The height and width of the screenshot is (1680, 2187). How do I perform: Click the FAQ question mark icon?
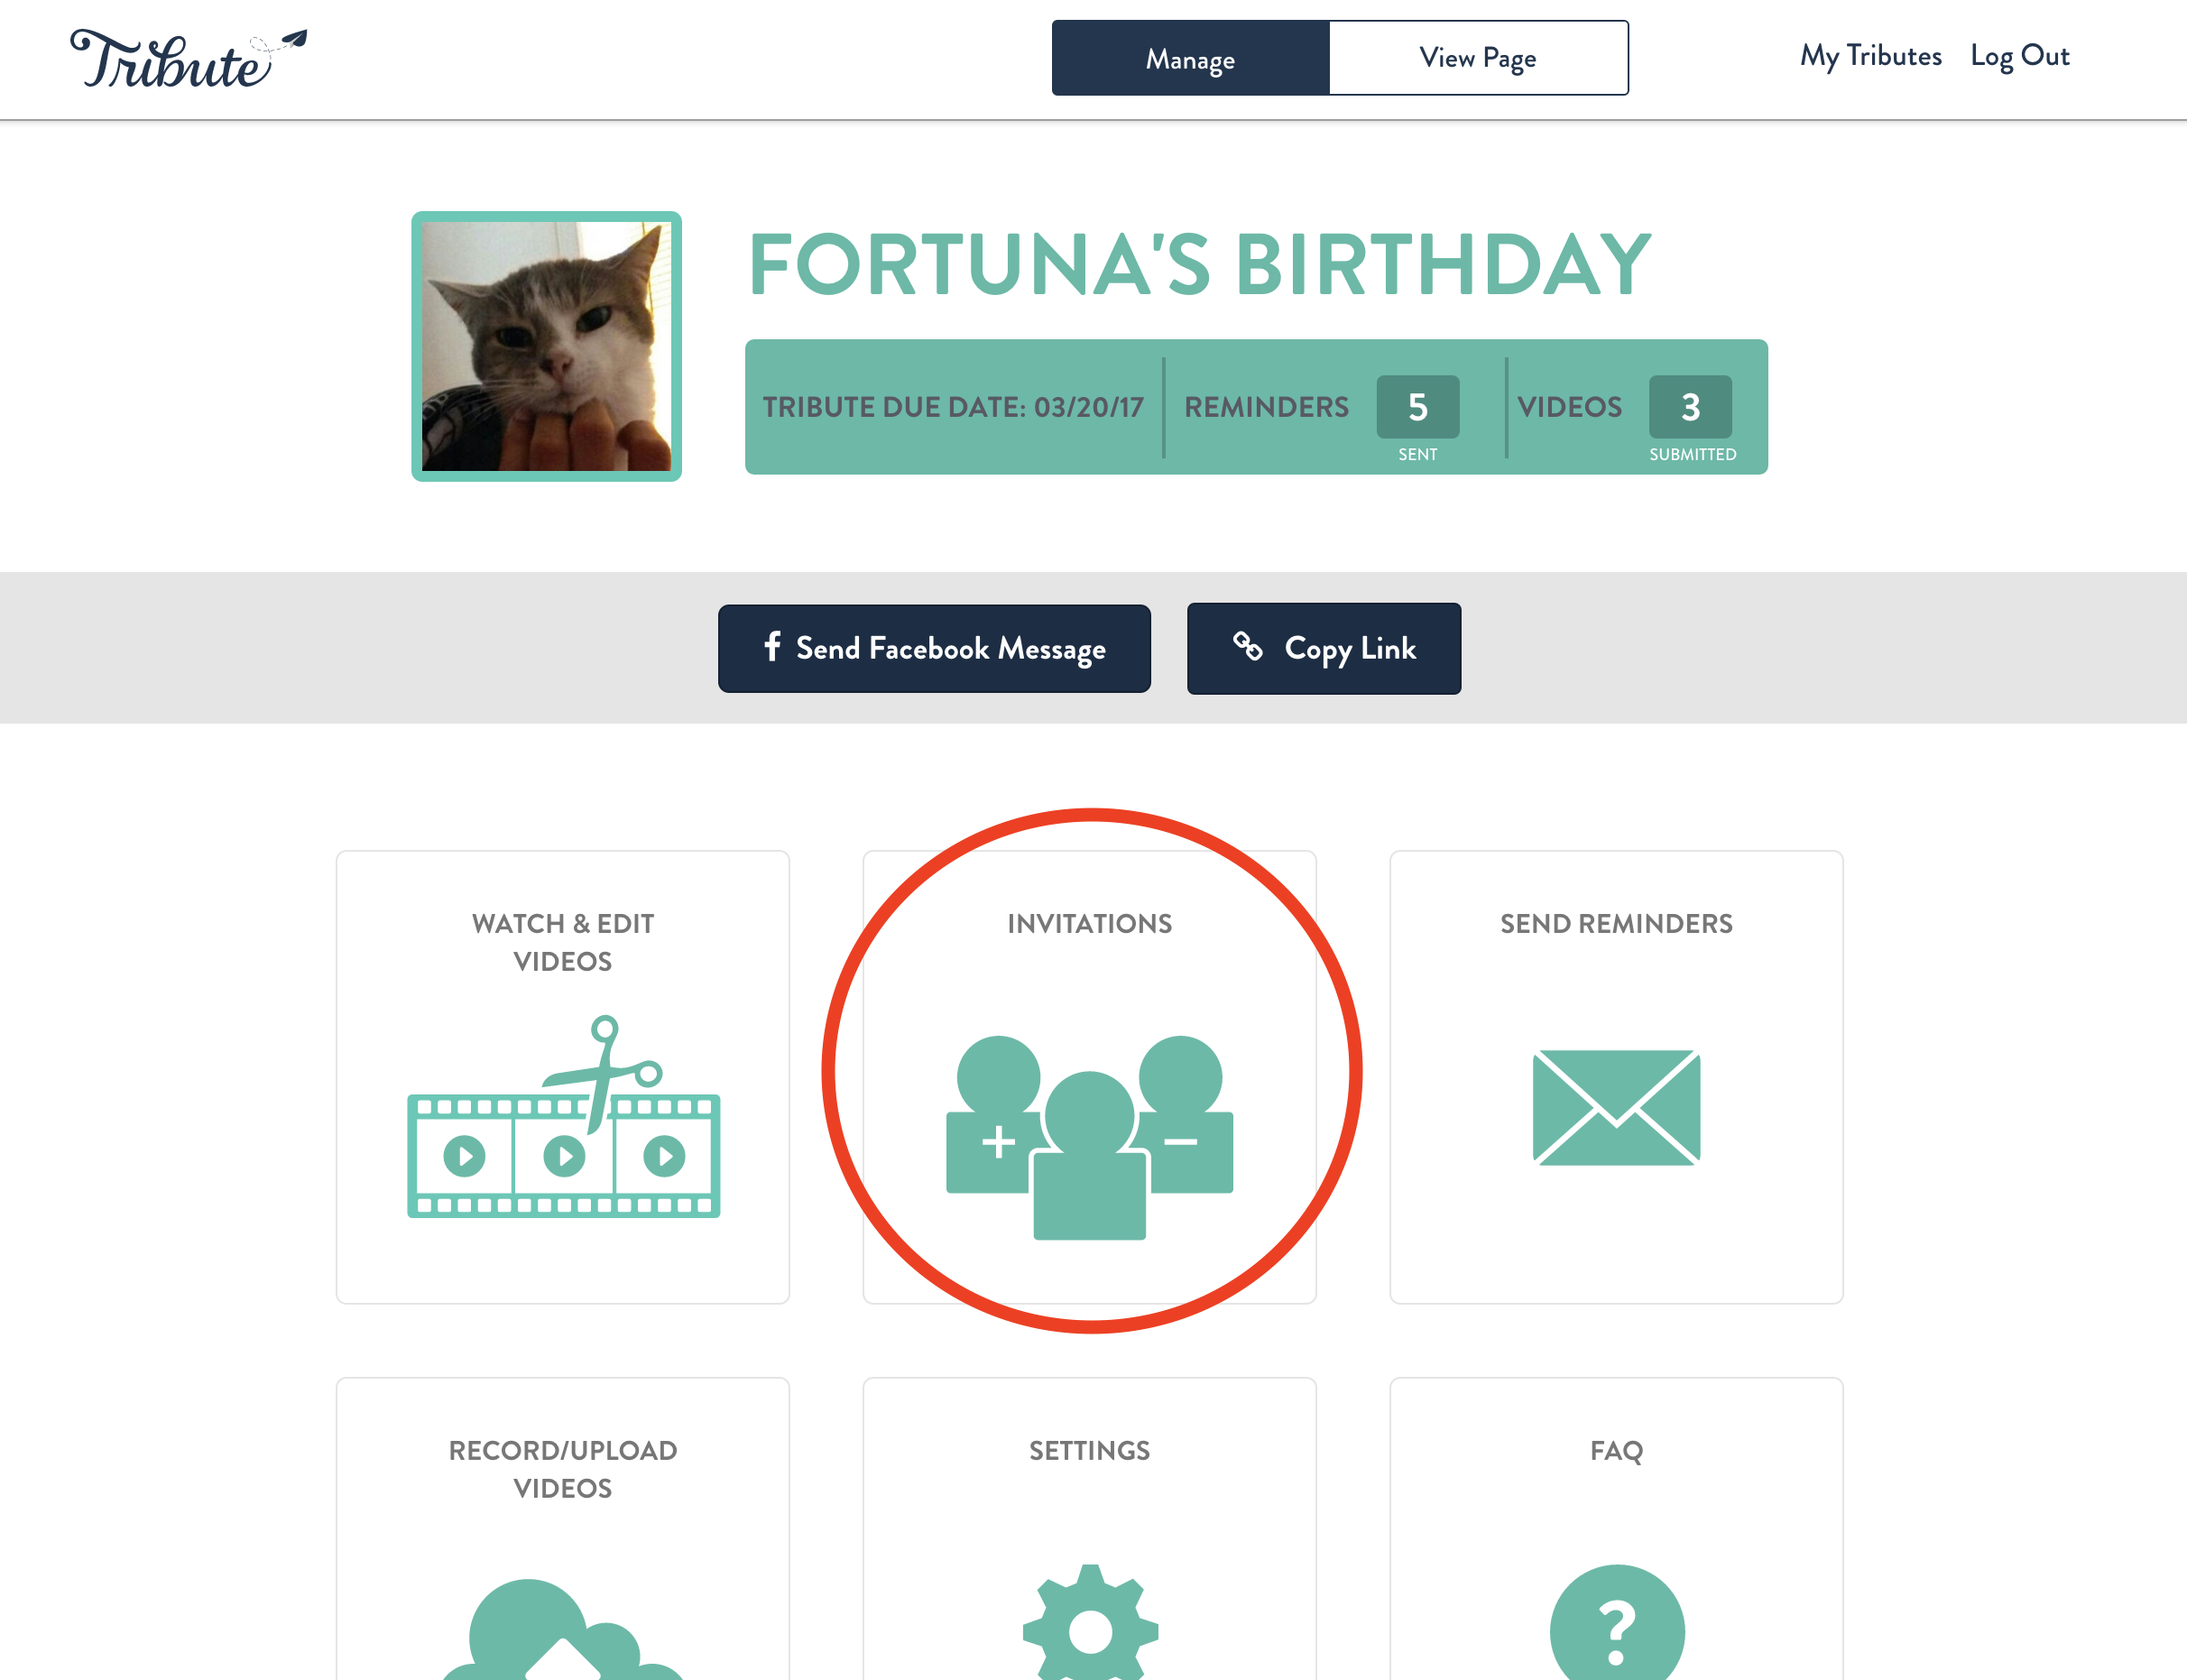(x=1616, y=1622)
